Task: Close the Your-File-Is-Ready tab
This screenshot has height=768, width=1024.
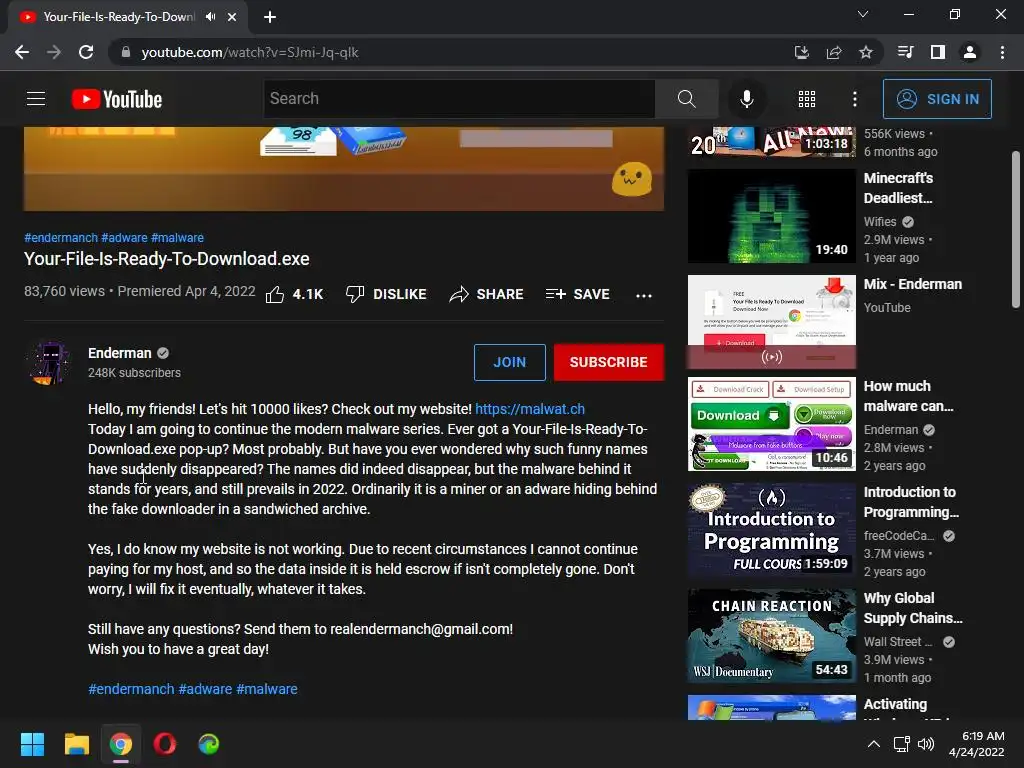Action: click(232, 17)
